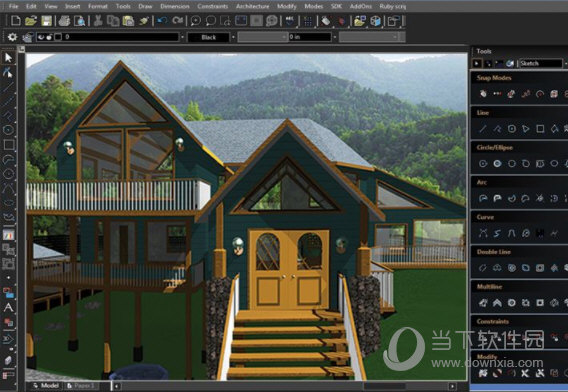Toggle the second snap mode icon with red dot
This screenshot has width=568, height=392.
[x=497, y=94]
